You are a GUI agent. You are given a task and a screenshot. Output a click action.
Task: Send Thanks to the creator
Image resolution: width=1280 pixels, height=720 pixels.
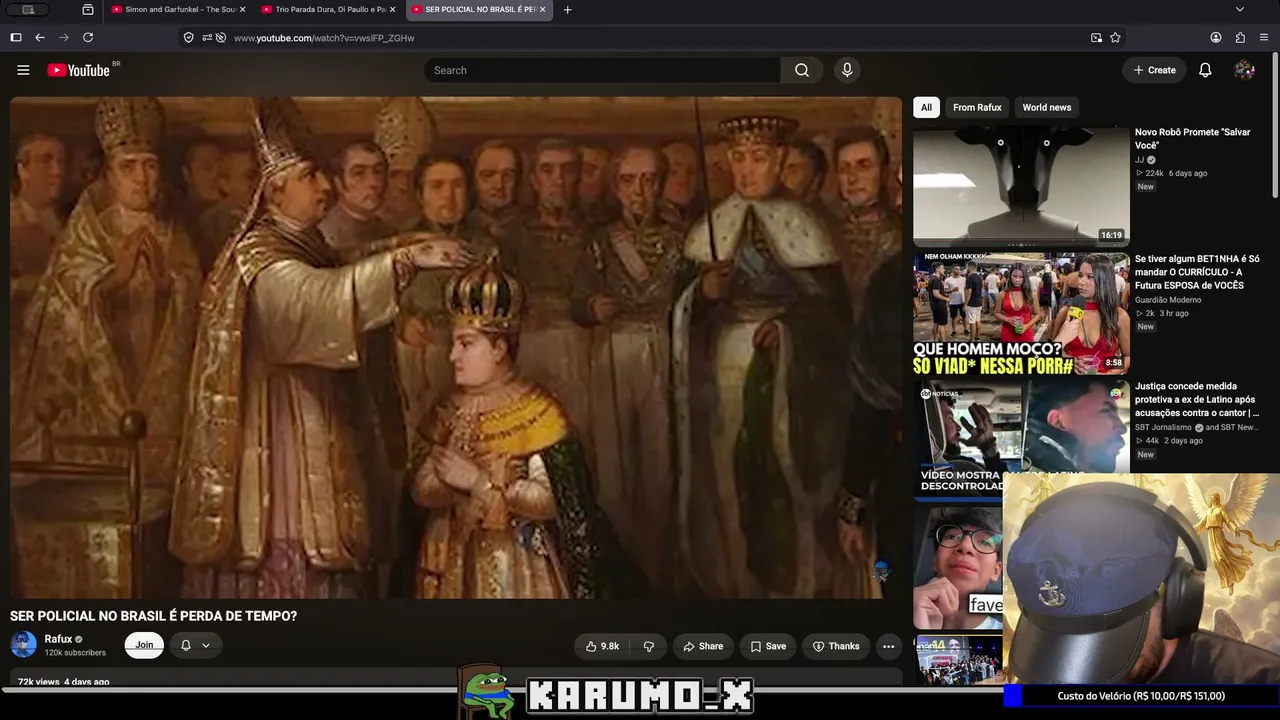click(836, 646)
